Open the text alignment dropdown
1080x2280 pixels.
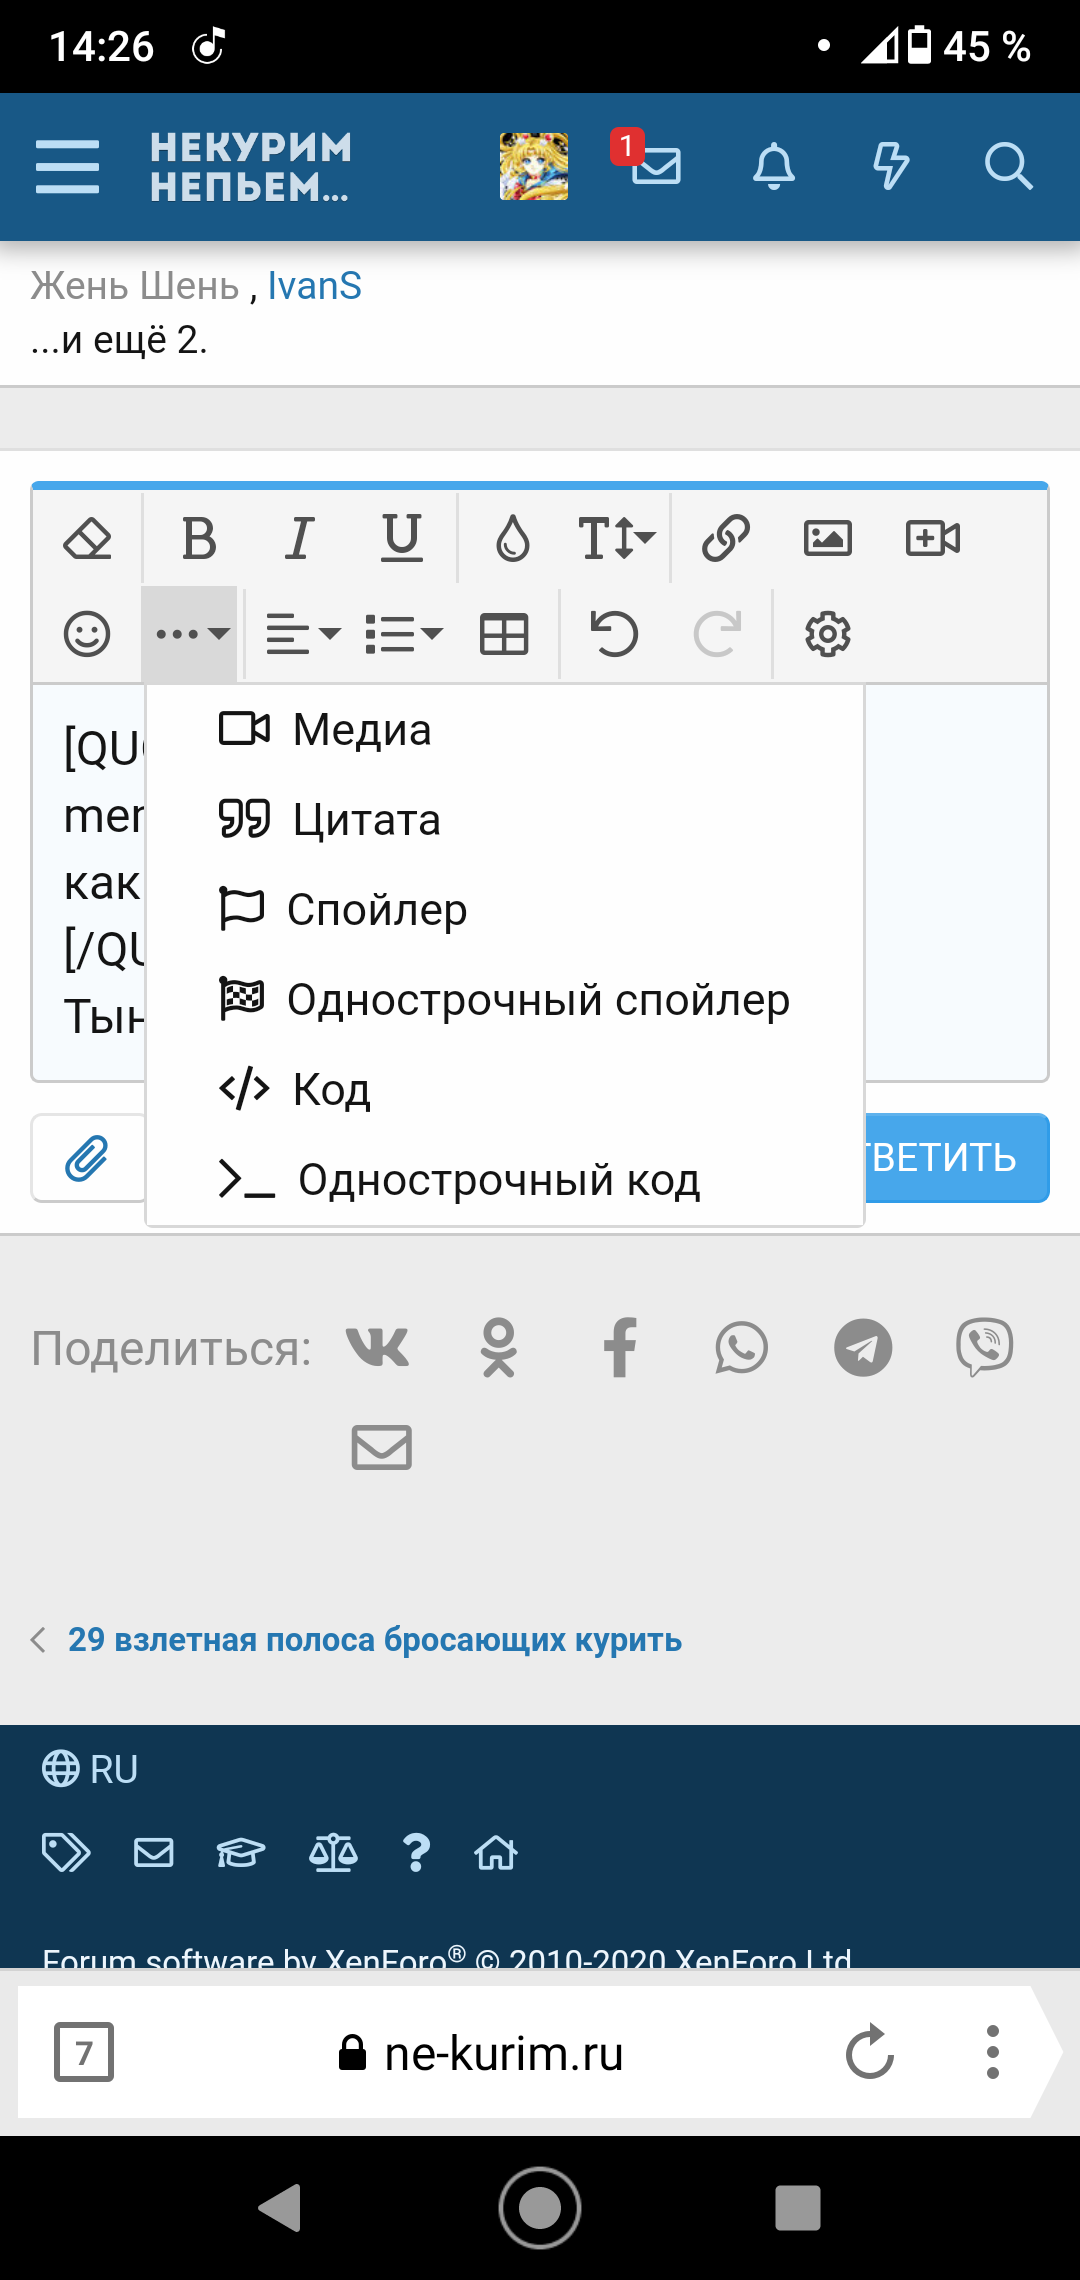pos(303,634)
